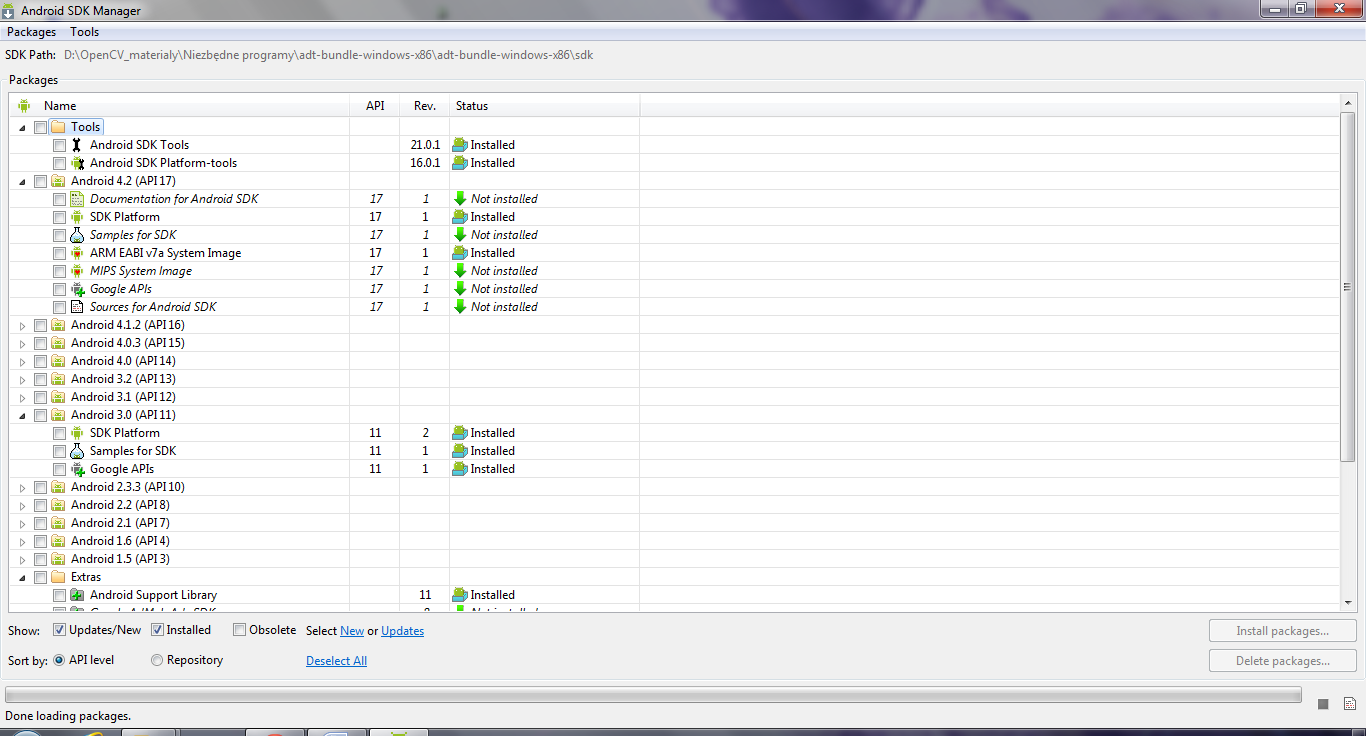Expand the Android 3.2 (API 13) group
This screenshot has width=1366, height=736.
23,379
